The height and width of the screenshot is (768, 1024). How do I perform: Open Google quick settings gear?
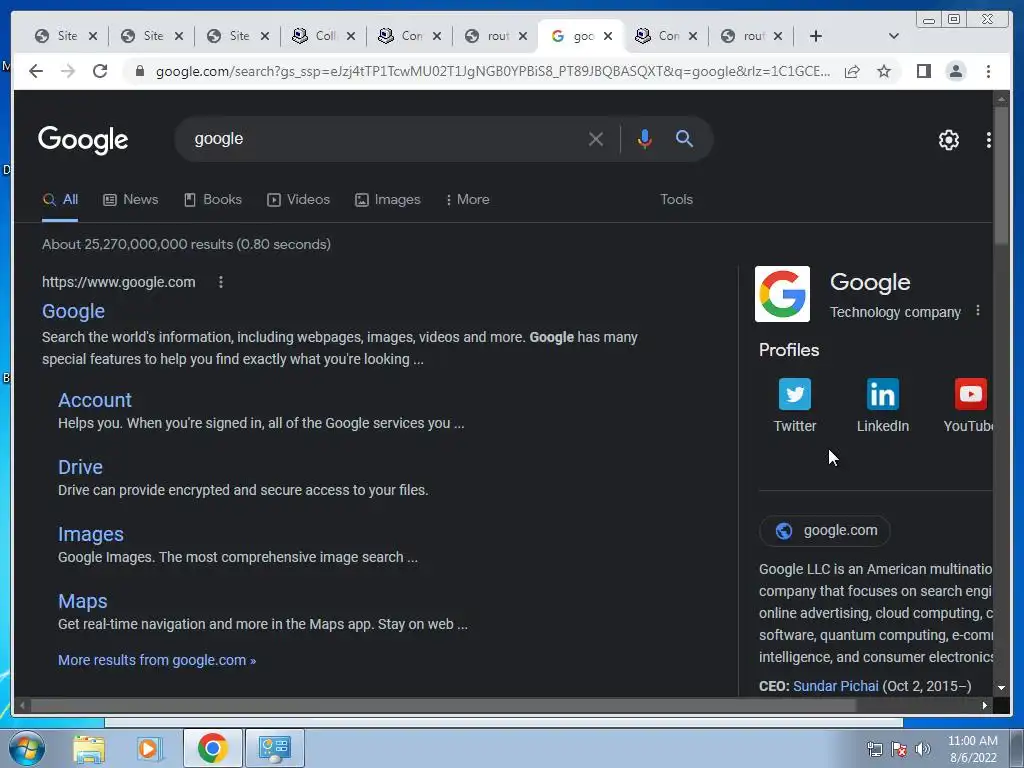pos(948,140)
